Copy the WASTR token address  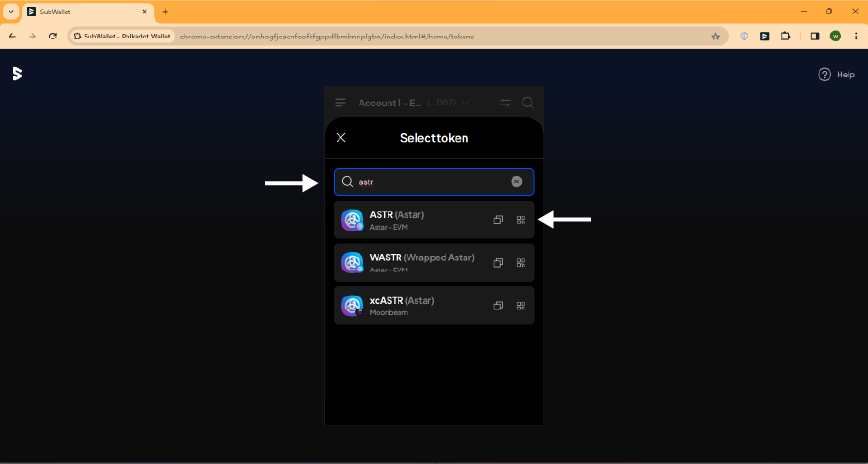click(498, 263)
